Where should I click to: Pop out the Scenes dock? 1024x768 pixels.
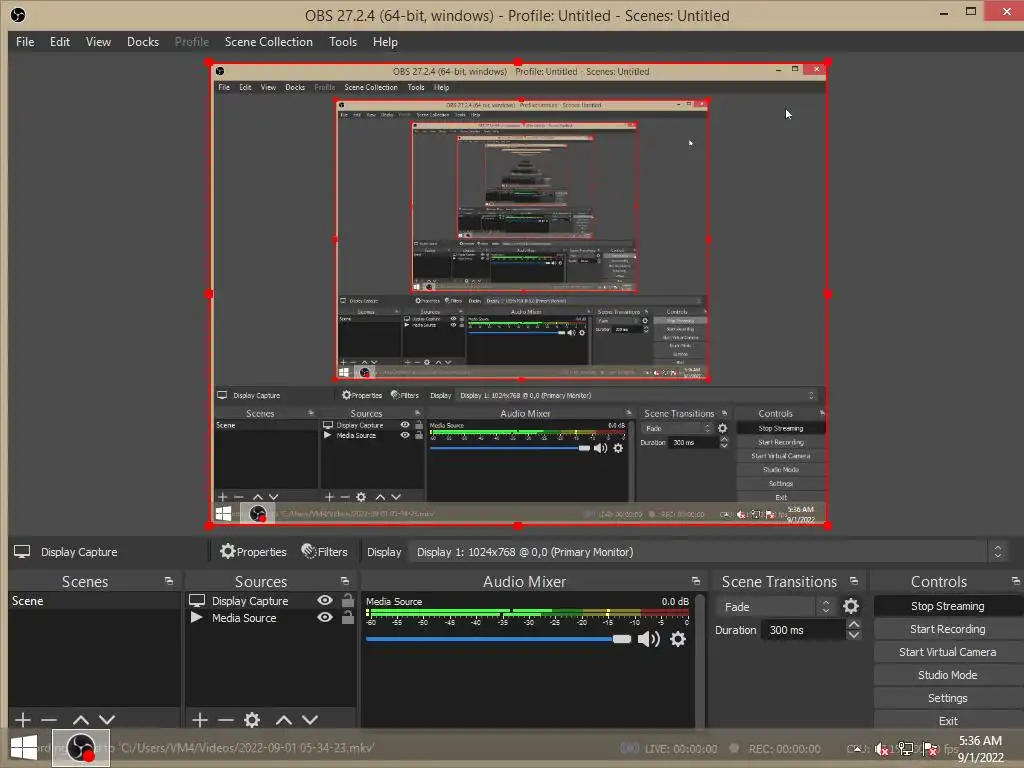click(169, 581)
